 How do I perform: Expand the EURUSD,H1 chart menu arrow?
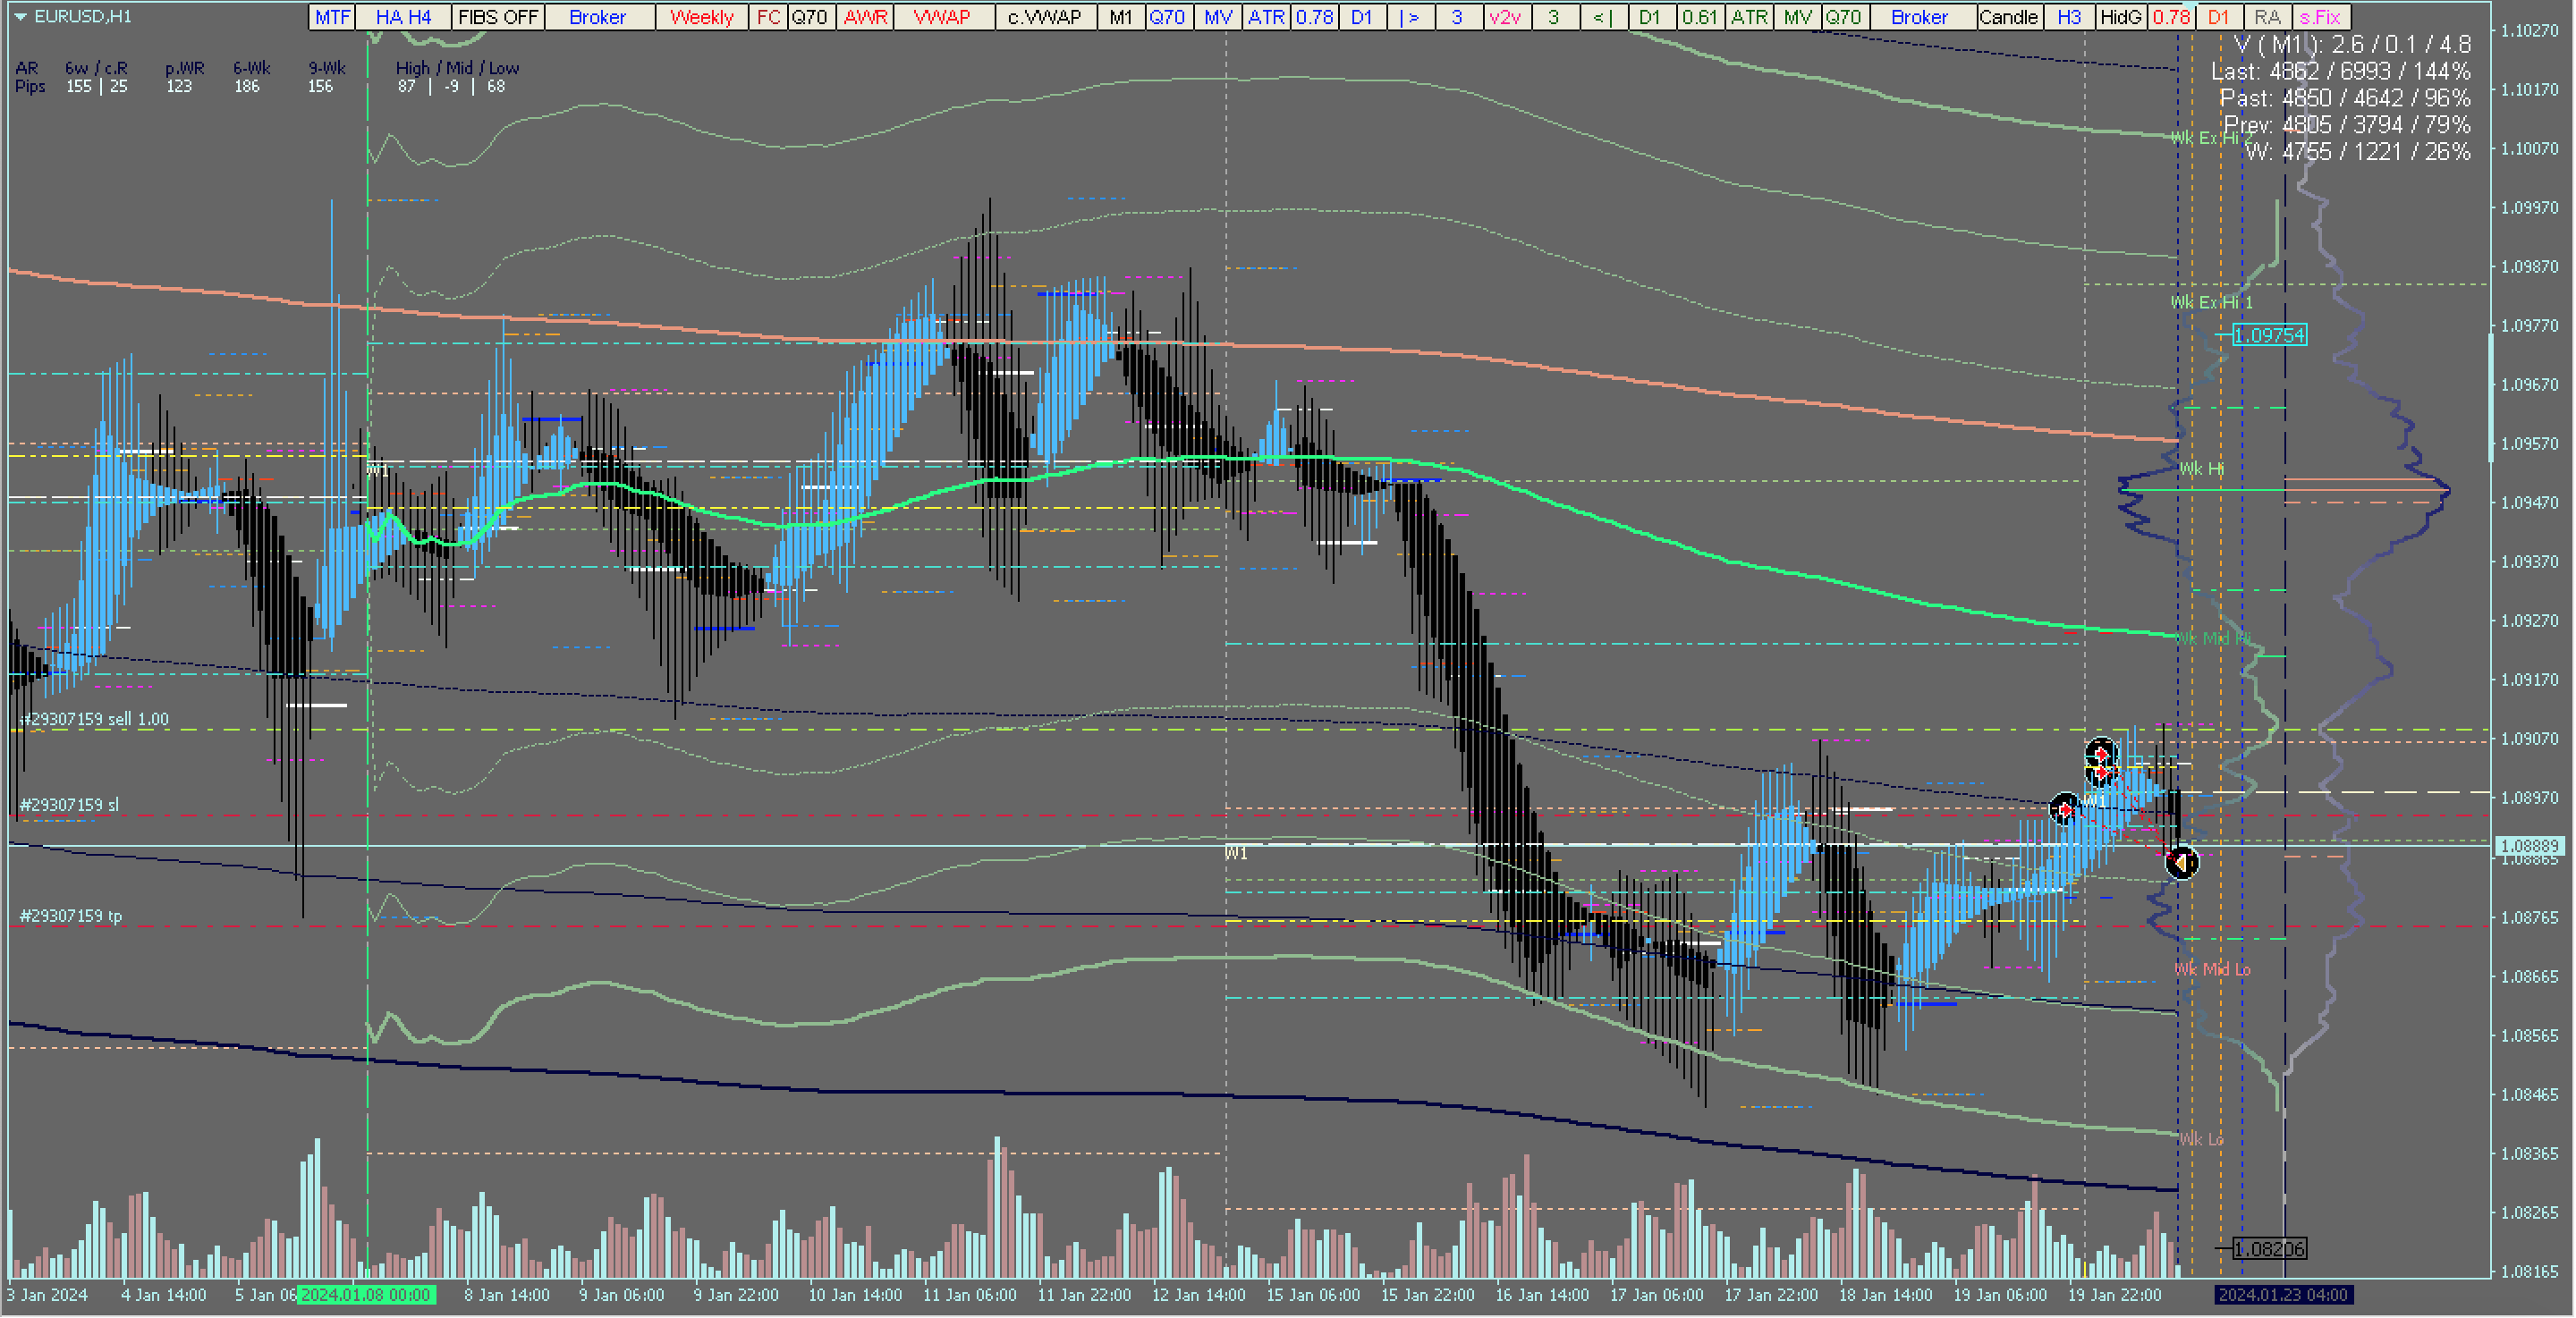coord(20,16)
